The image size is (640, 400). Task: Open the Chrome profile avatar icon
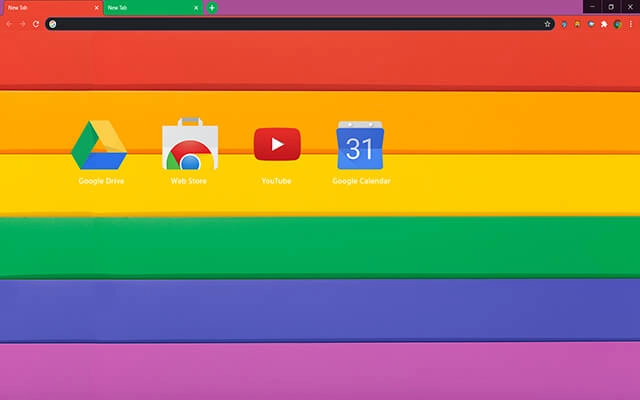[x=618, y=24]
